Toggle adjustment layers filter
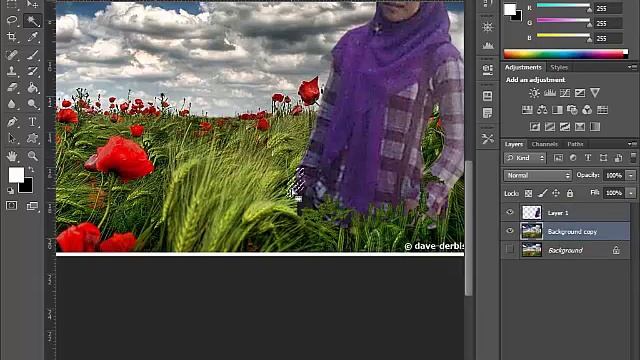The height and width of the screenshot is (360, 640). click(x=573, y=158)
